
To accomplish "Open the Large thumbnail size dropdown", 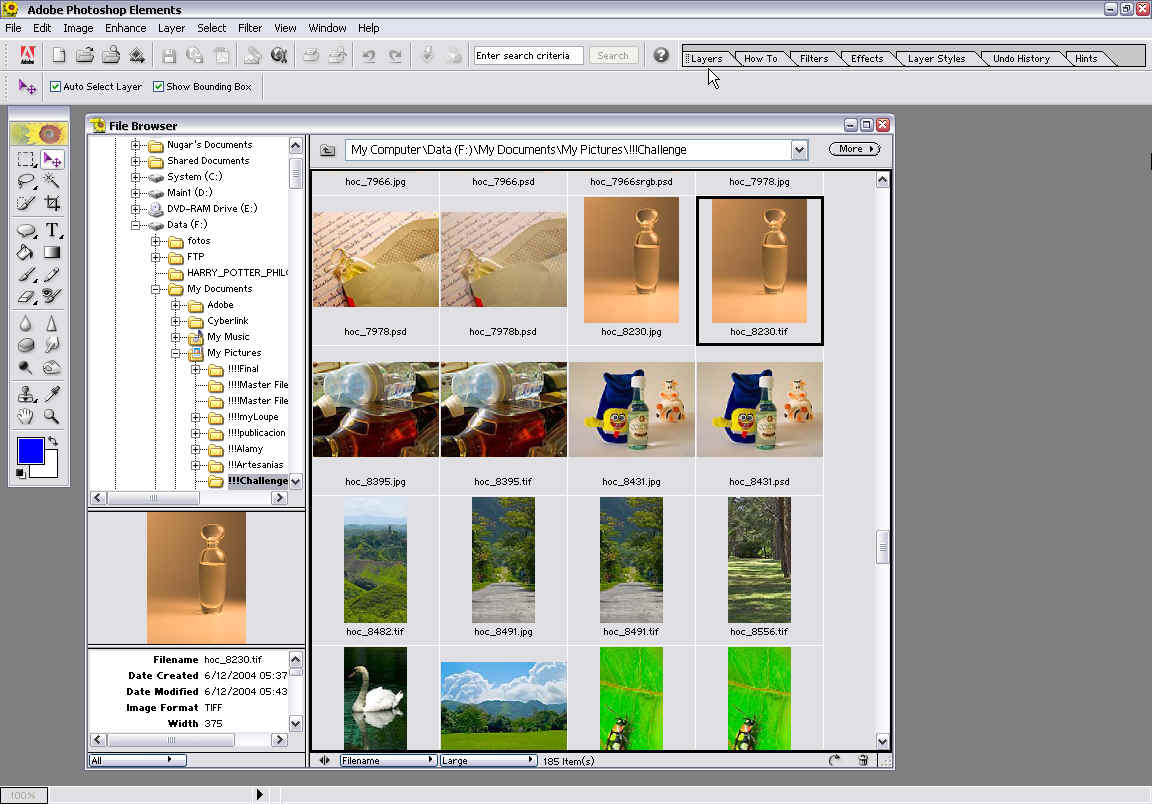I will 489,761.
